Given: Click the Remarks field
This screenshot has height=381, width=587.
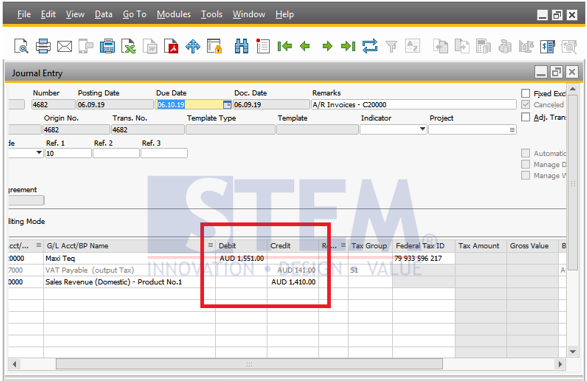Looking at the screenshot, I should coord(414,105).
